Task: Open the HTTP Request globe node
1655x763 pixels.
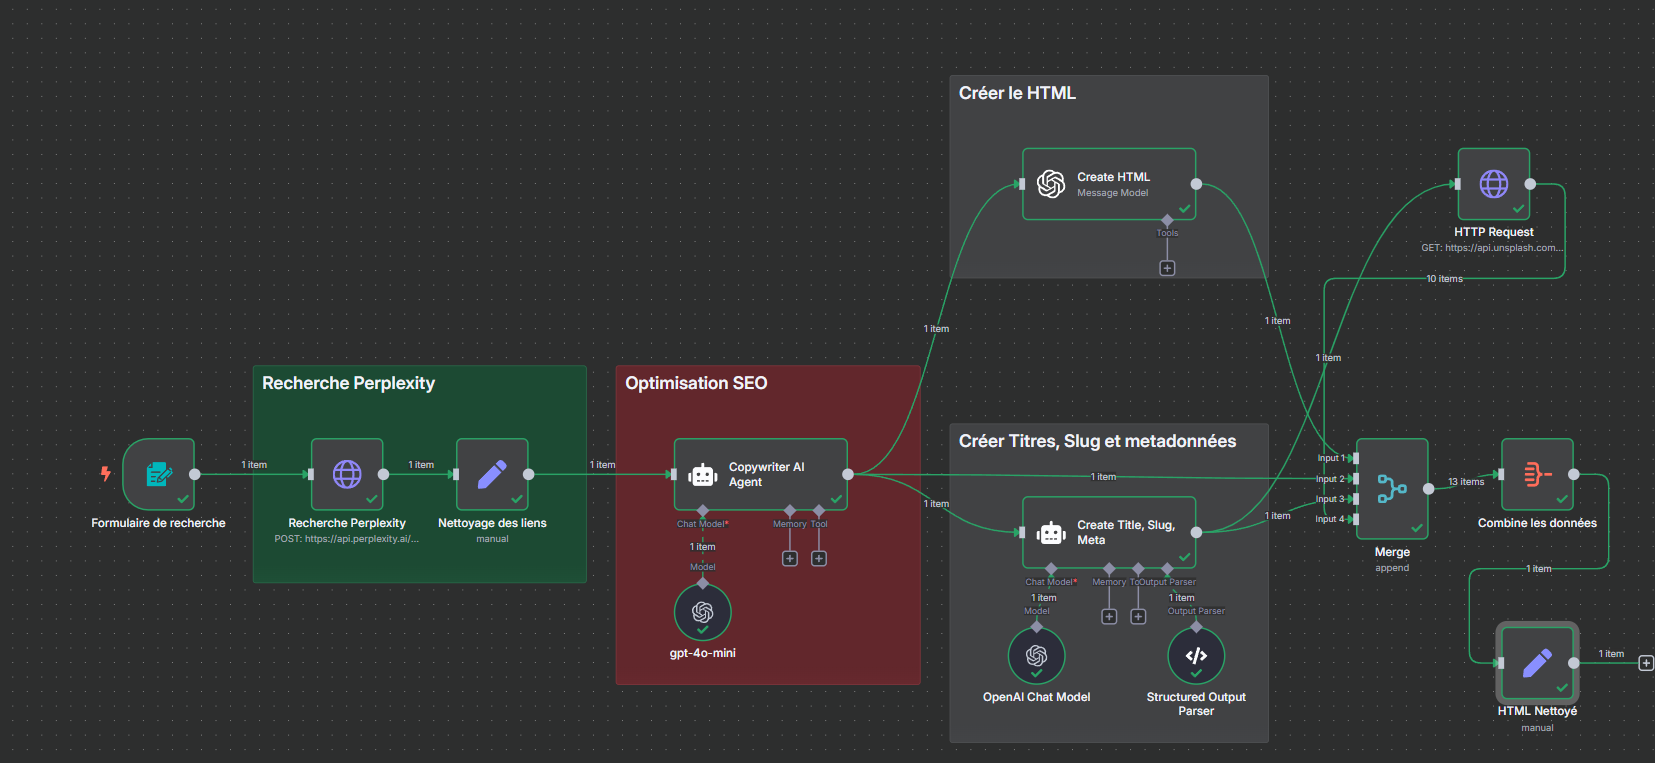Action: coord(1493,184)
